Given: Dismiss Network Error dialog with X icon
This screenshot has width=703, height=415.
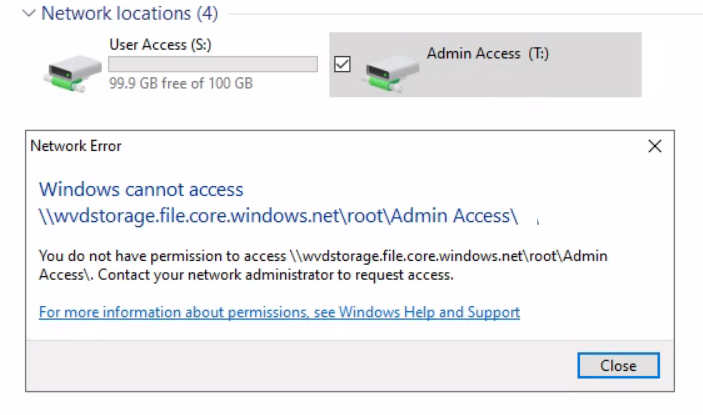Looking at the screenshot, I should click(655, 146).
